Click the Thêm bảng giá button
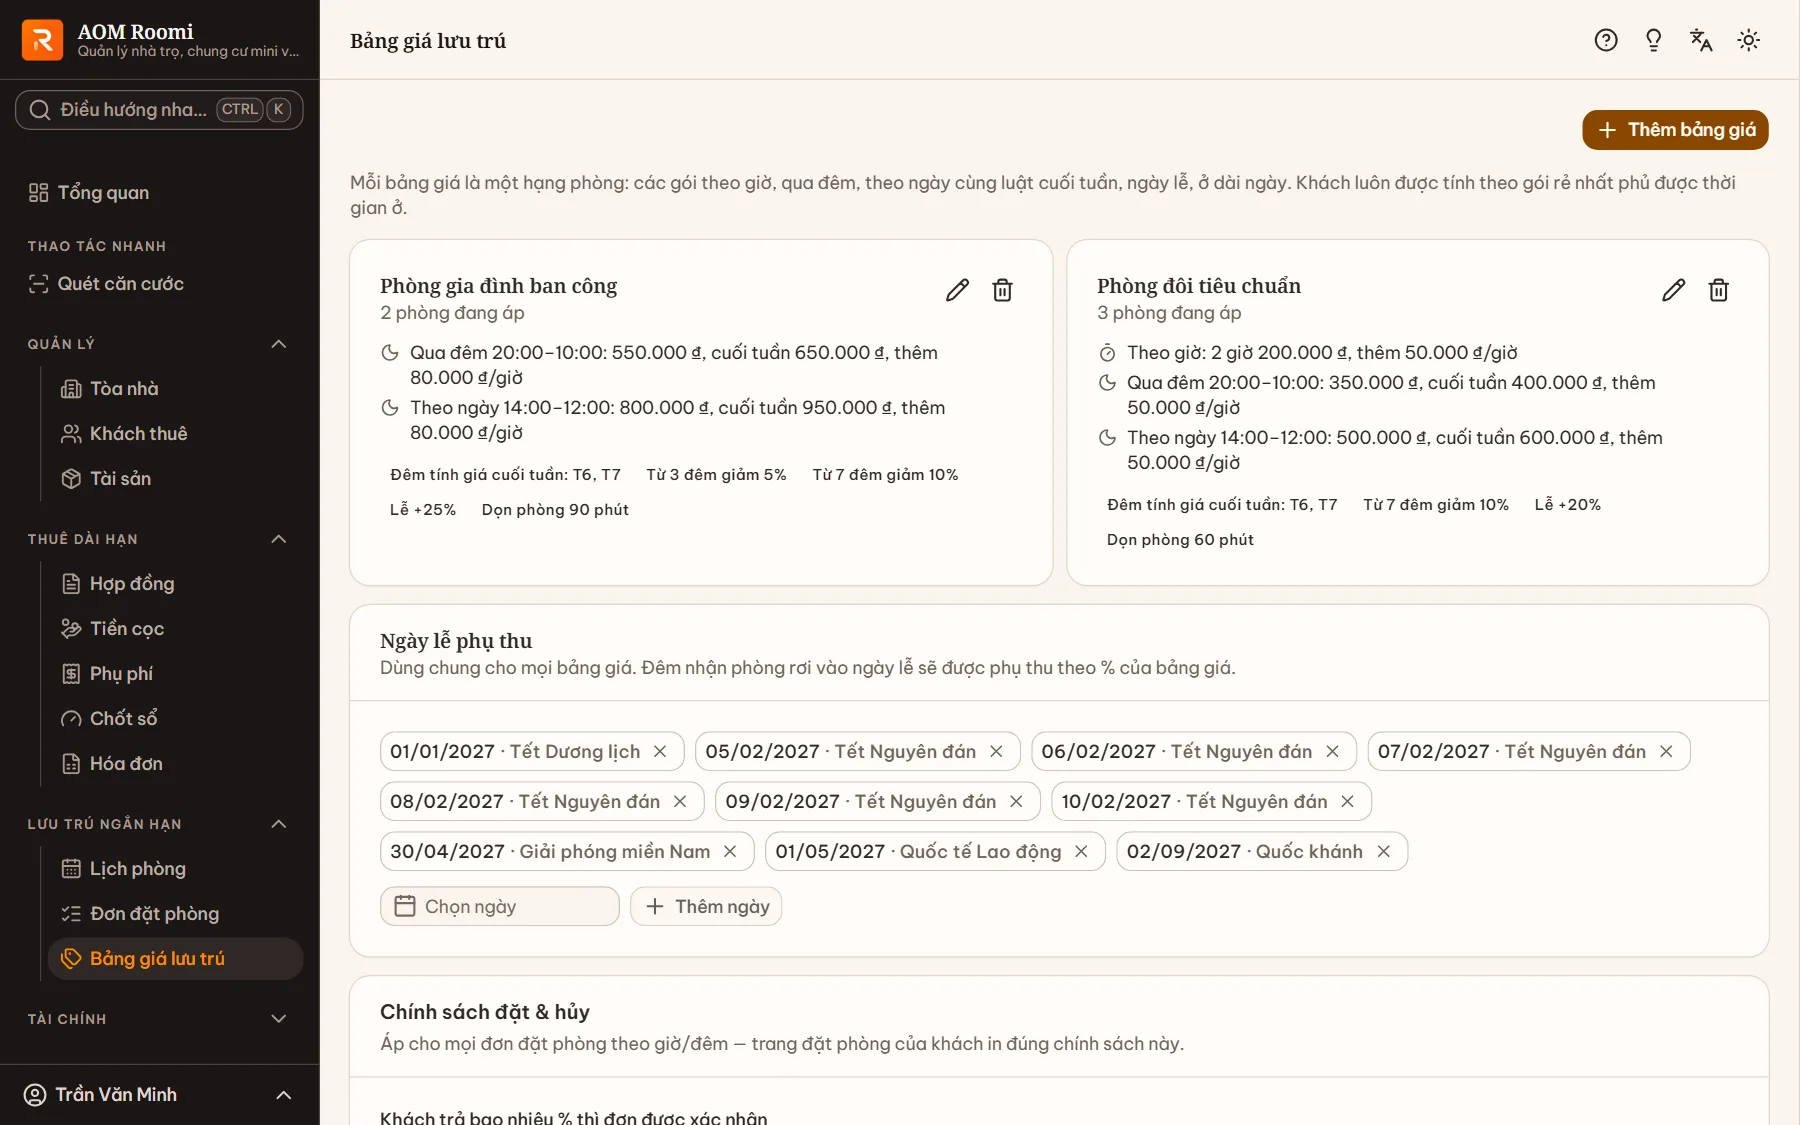1800x1125 pixels. tap(1675, 130)
